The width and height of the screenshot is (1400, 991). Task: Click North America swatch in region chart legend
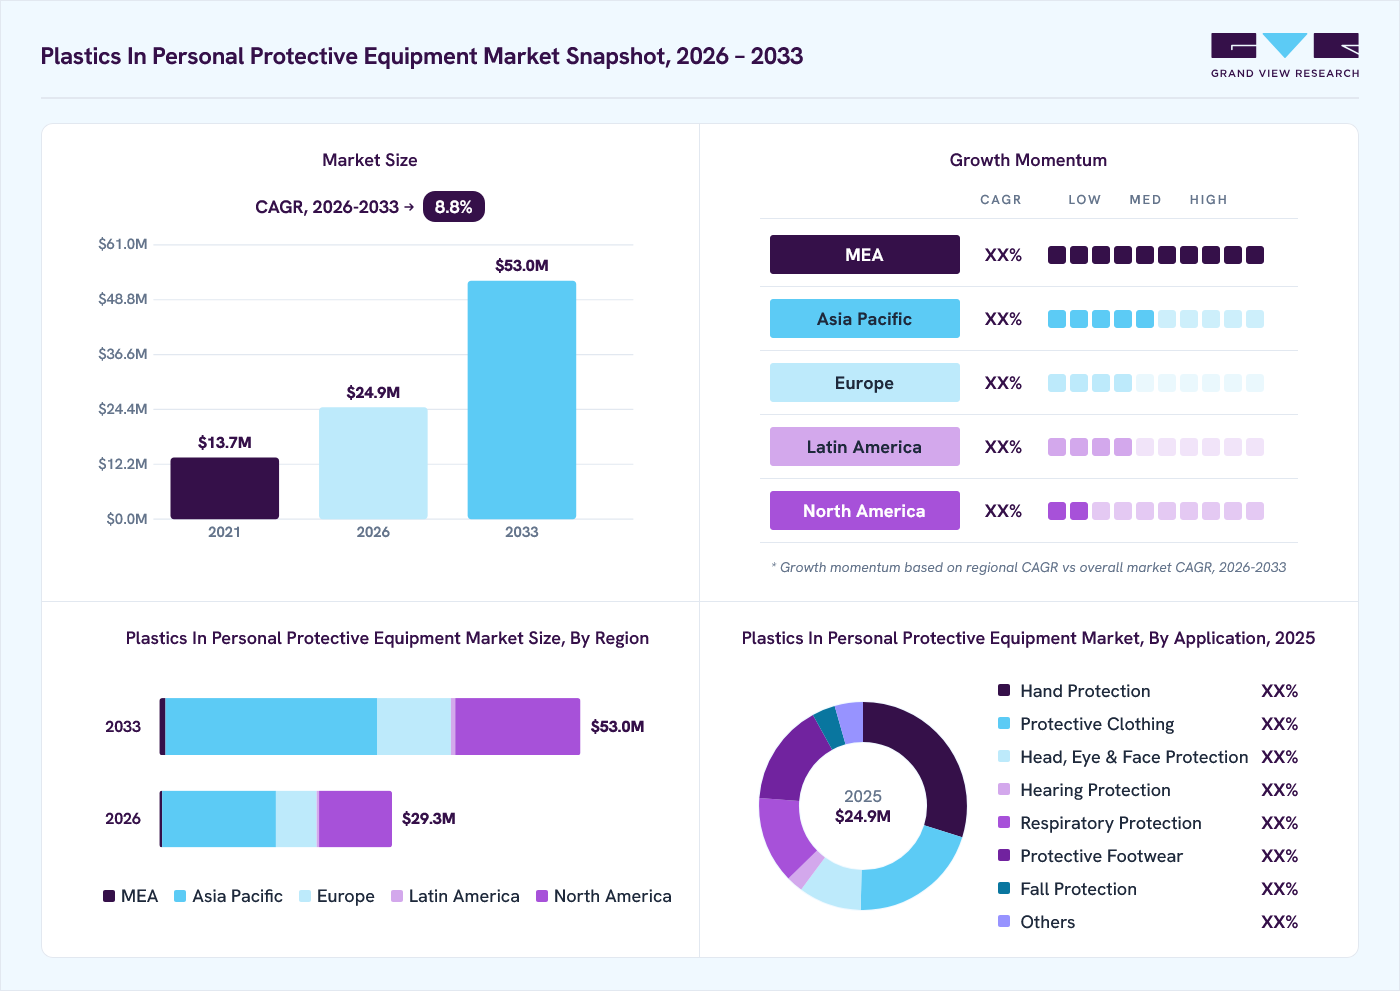542,896
